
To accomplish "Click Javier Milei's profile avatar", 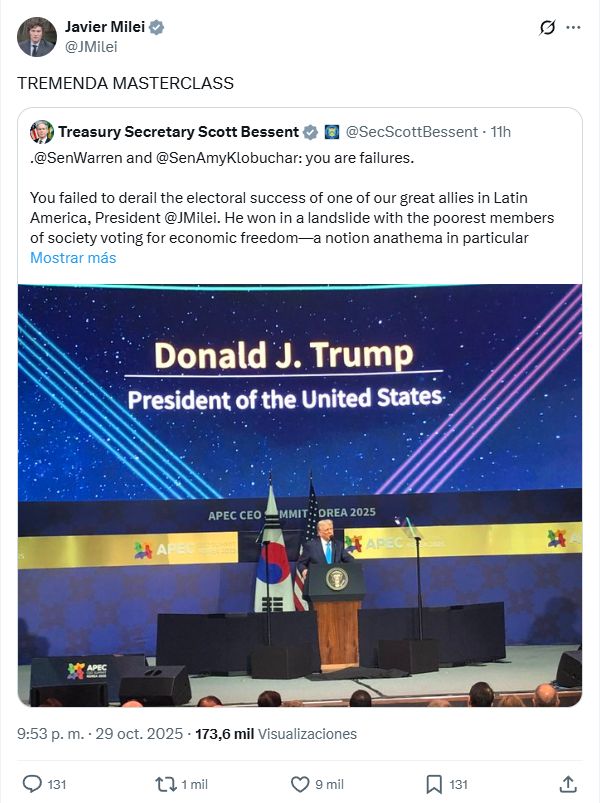I will point(37,37).
